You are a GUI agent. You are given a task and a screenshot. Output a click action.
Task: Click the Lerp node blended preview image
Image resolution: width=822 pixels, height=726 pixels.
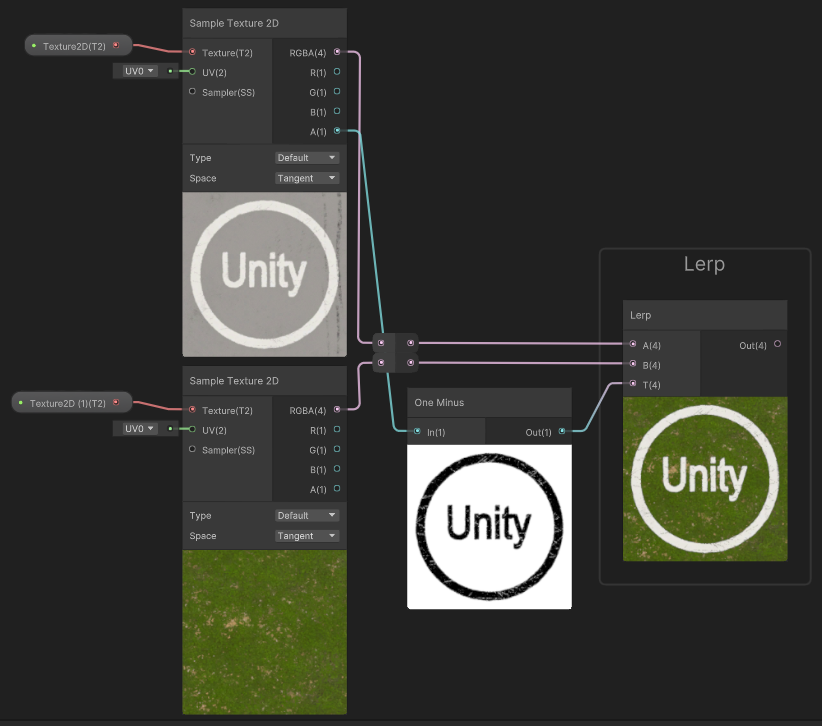click(x=705, y=479)
